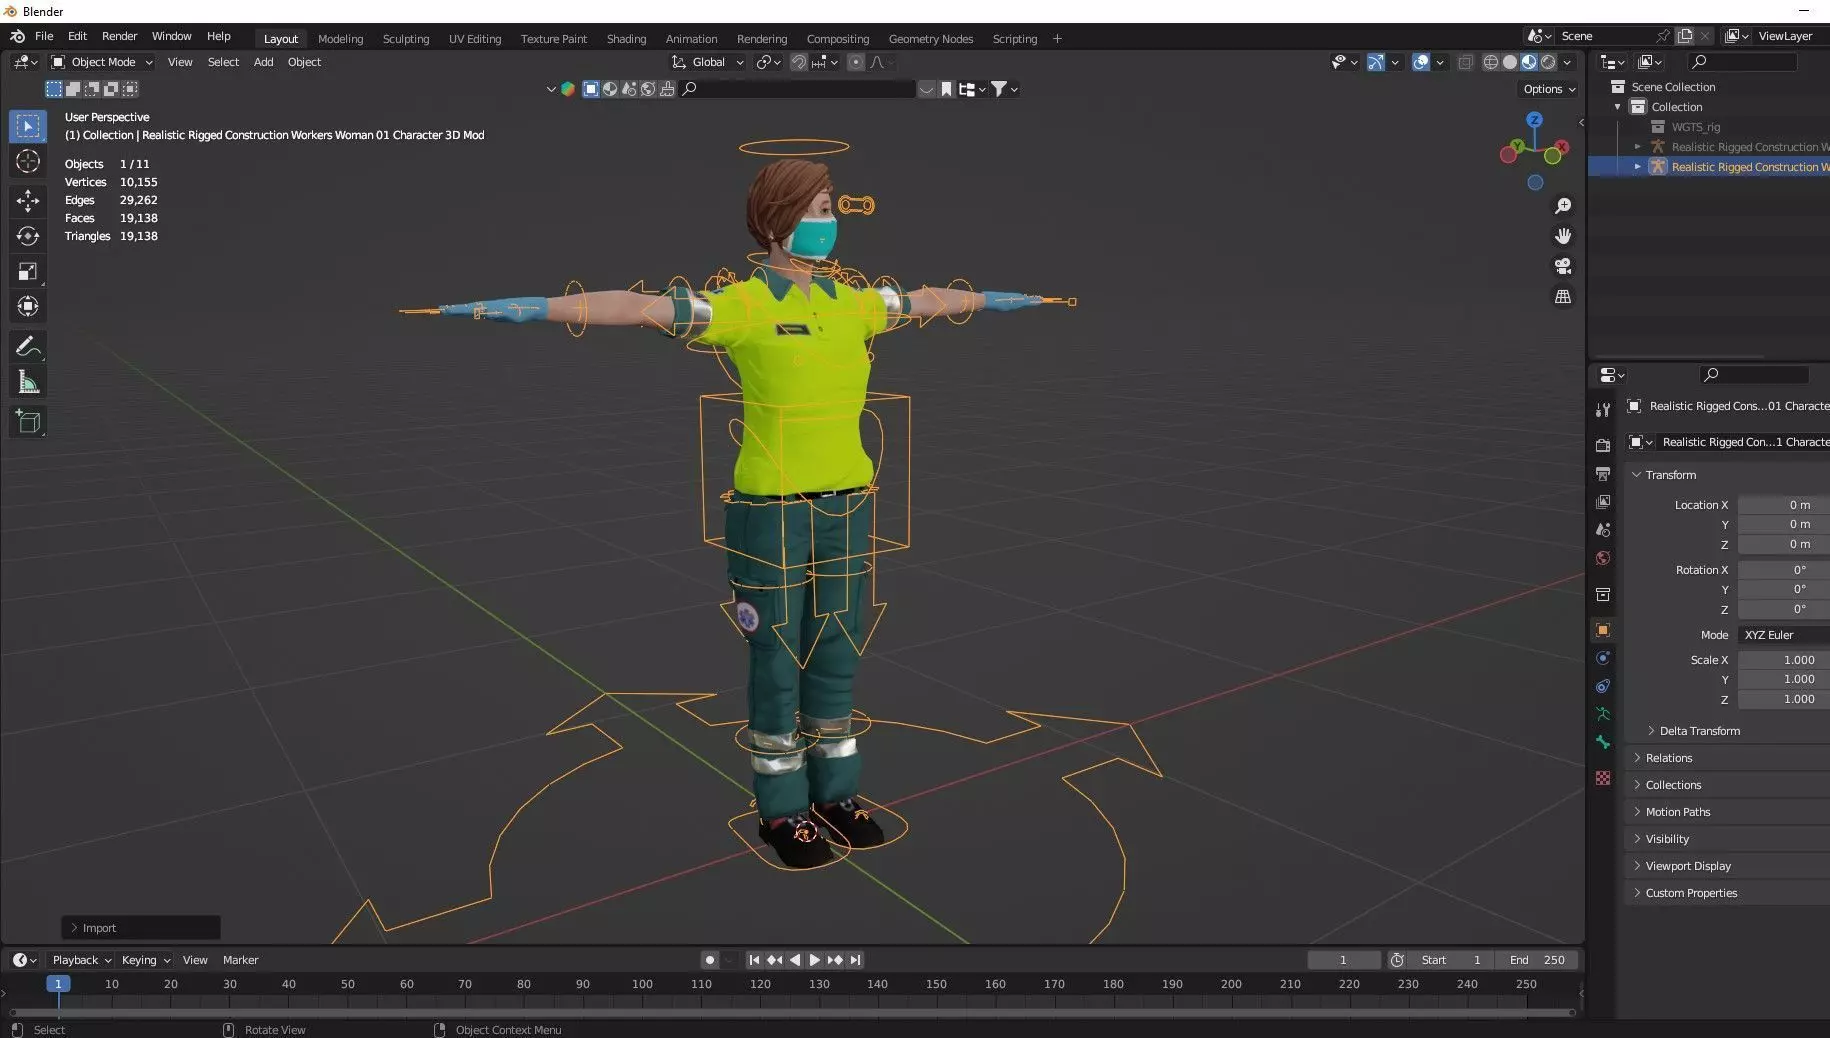Expand the Viewport Display panel

[1687, 866]
